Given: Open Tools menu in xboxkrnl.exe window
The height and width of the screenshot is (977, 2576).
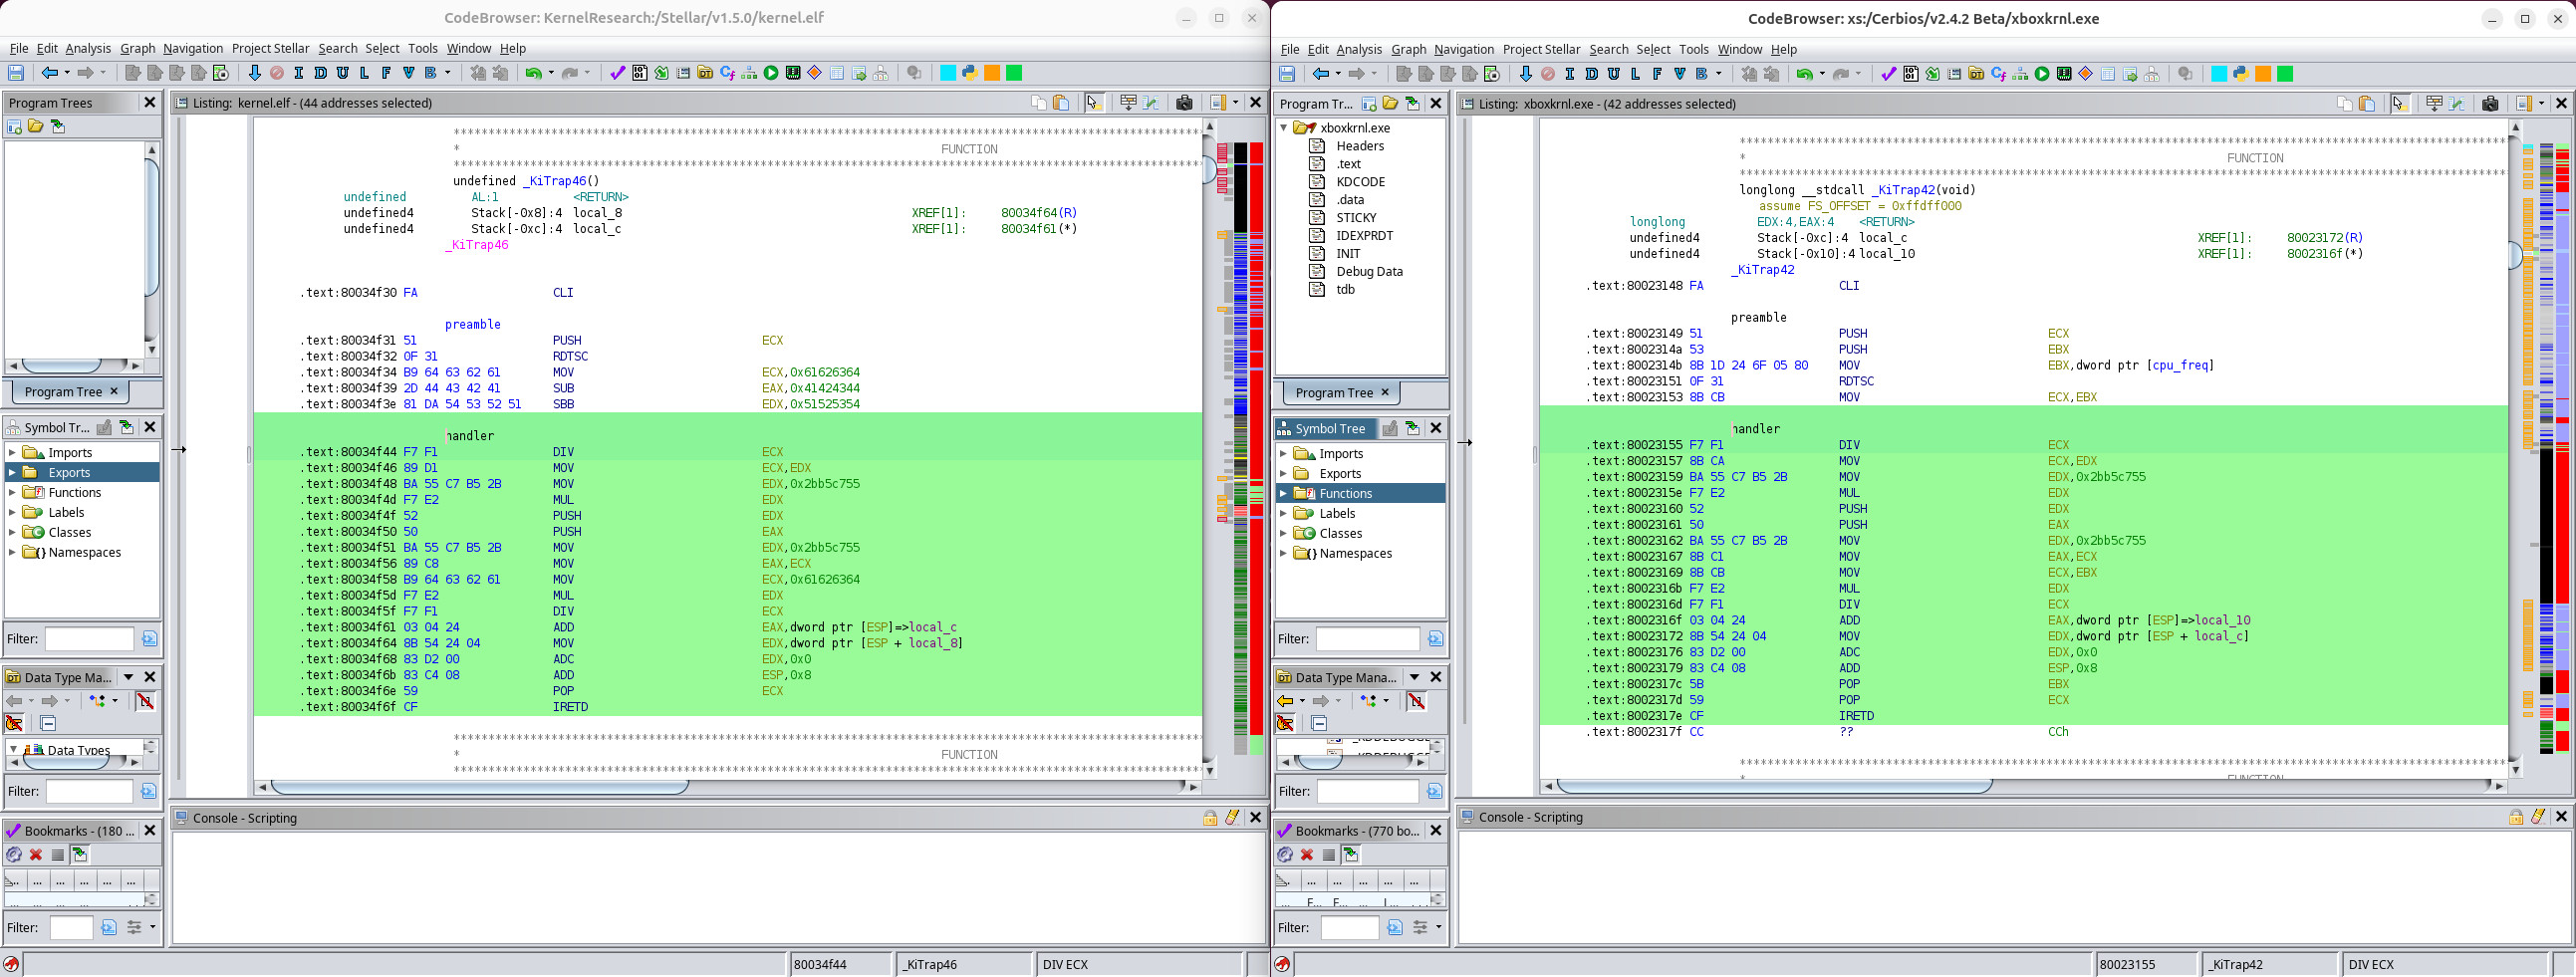Looking at the screenshot, I should coord(1693,49).
